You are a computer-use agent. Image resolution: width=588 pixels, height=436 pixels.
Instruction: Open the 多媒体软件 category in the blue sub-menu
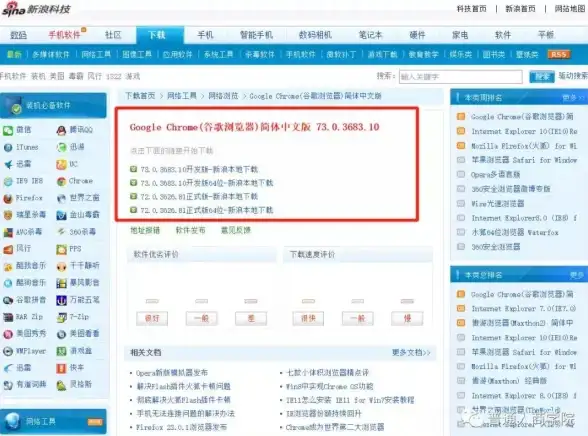pyautogui.click(x=51, y=55)
